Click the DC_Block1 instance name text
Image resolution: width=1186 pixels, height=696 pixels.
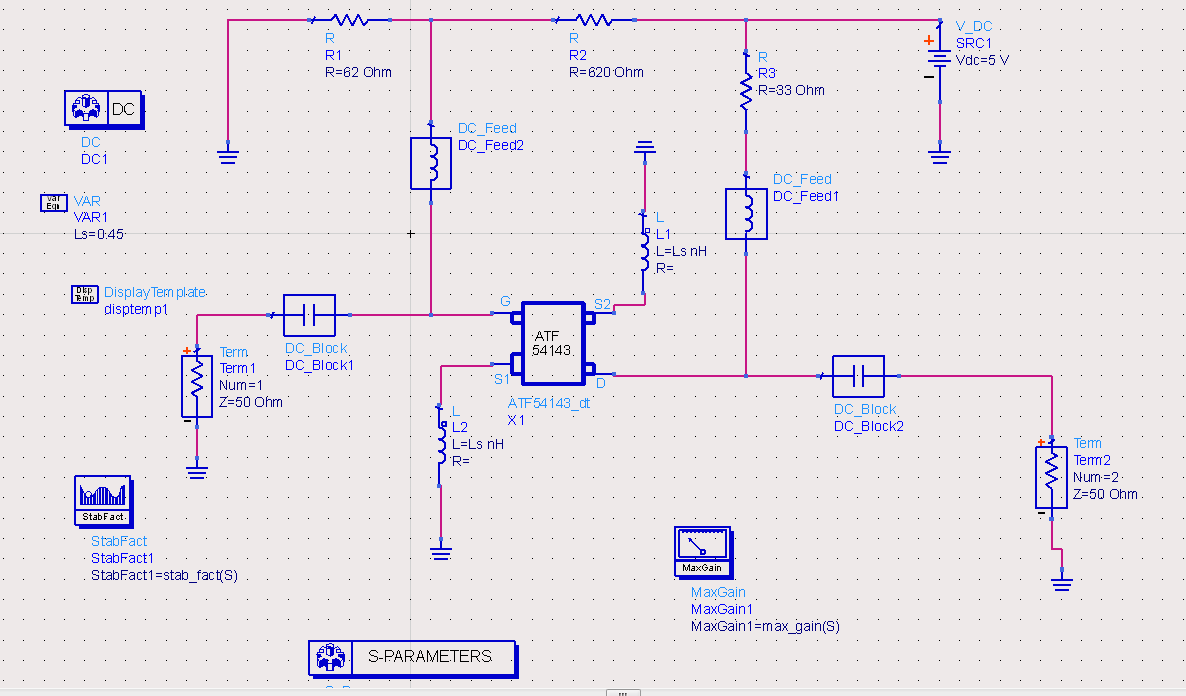(x=319, y=365)
